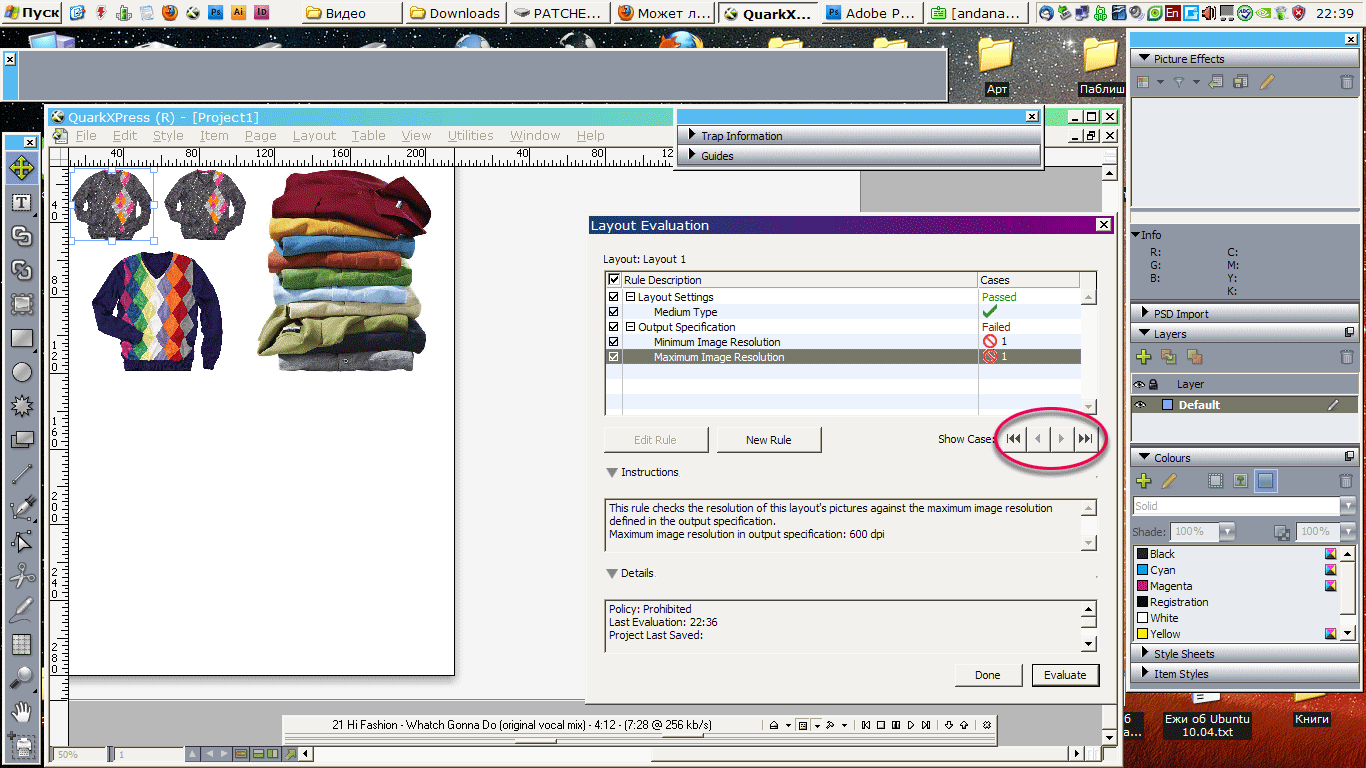Image resolution: width=1366 pixels, height=768 pixels.
Task: Open the Window menu
Action: [535, 135]
